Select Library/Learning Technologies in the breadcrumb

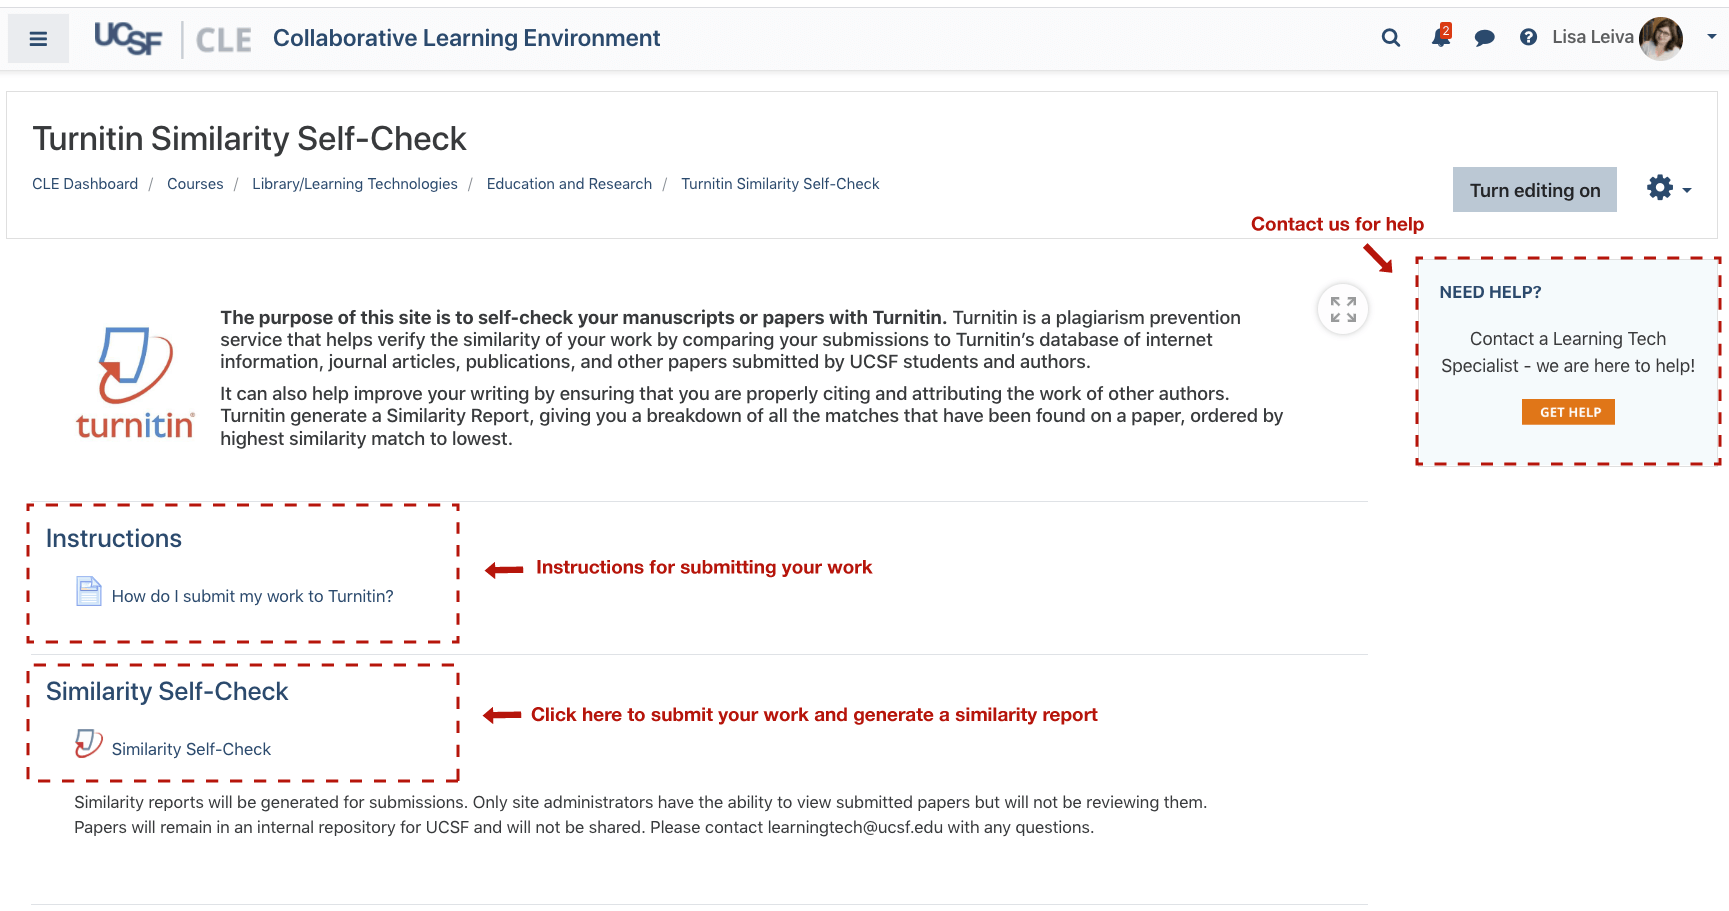[x=354, y=184]
